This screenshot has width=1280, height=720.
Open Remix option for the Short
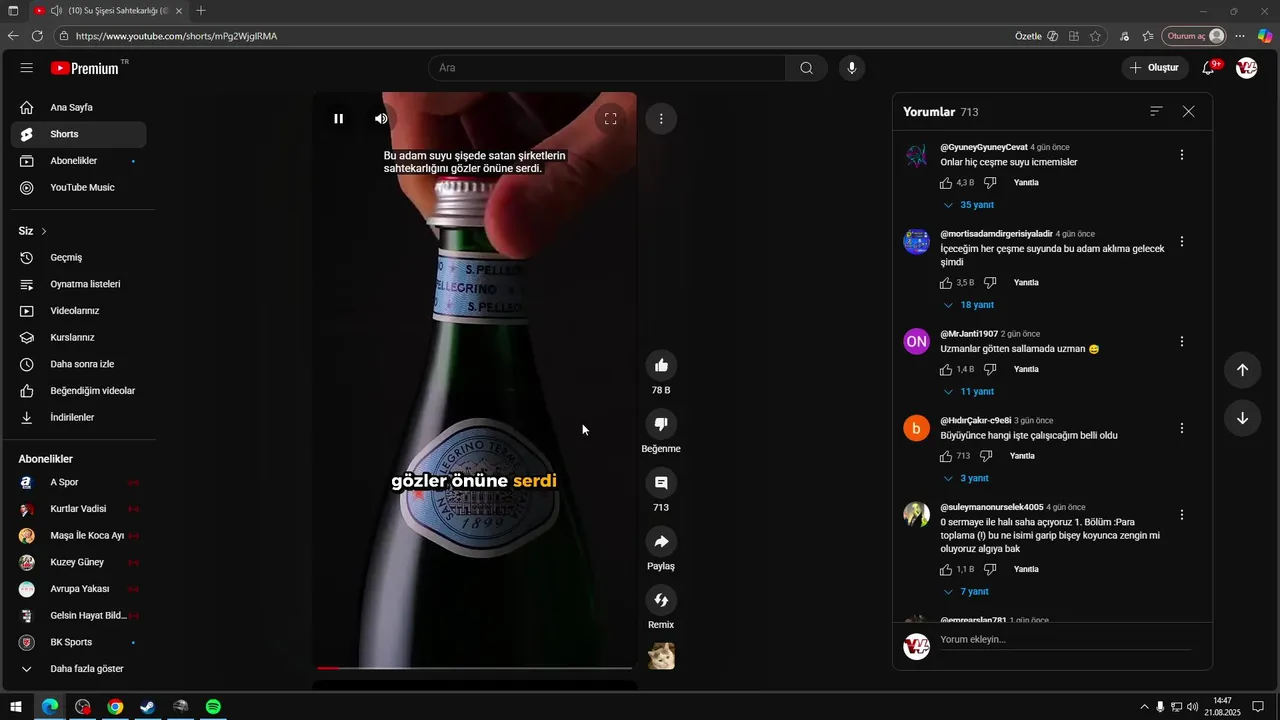(661, 600)
